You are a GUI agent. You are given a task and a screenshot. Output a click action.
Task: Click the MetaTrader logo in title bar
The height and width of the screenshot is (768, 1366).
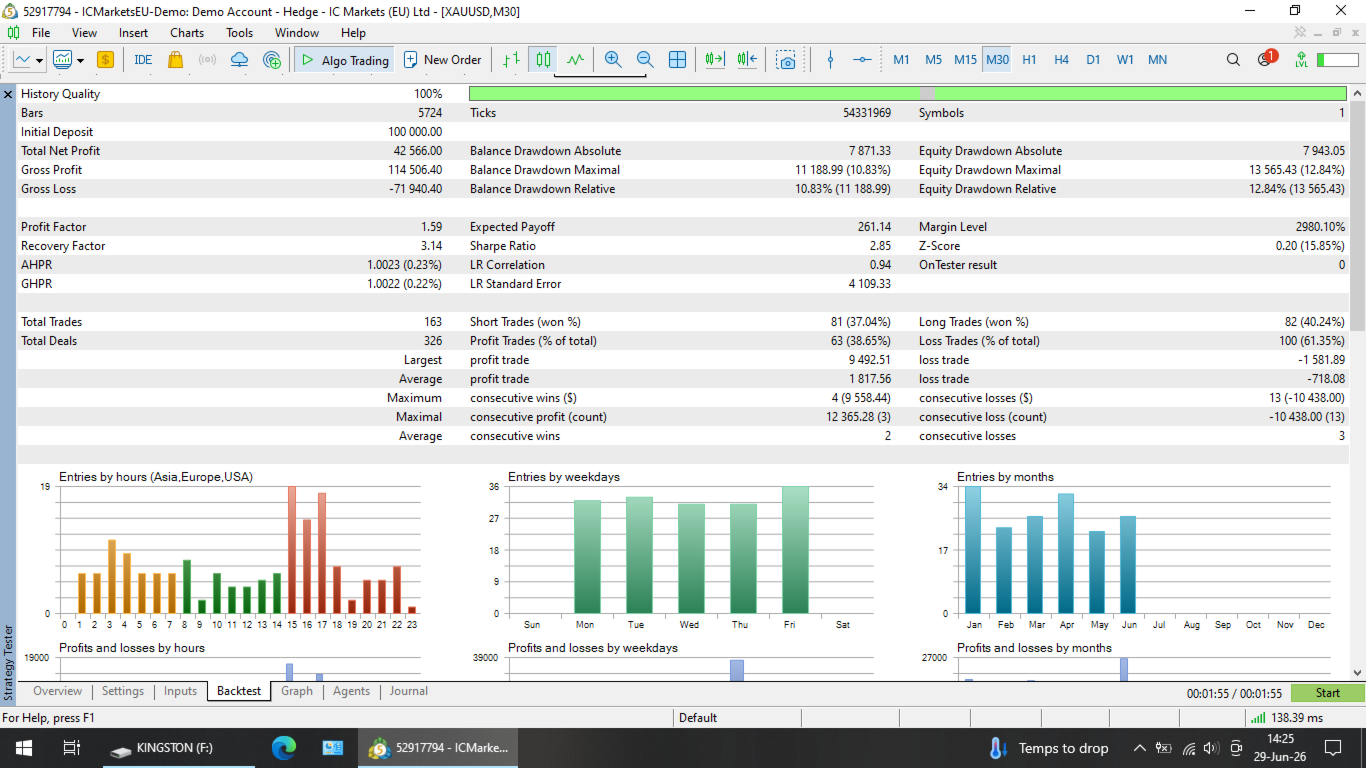[x=11, y=11]
